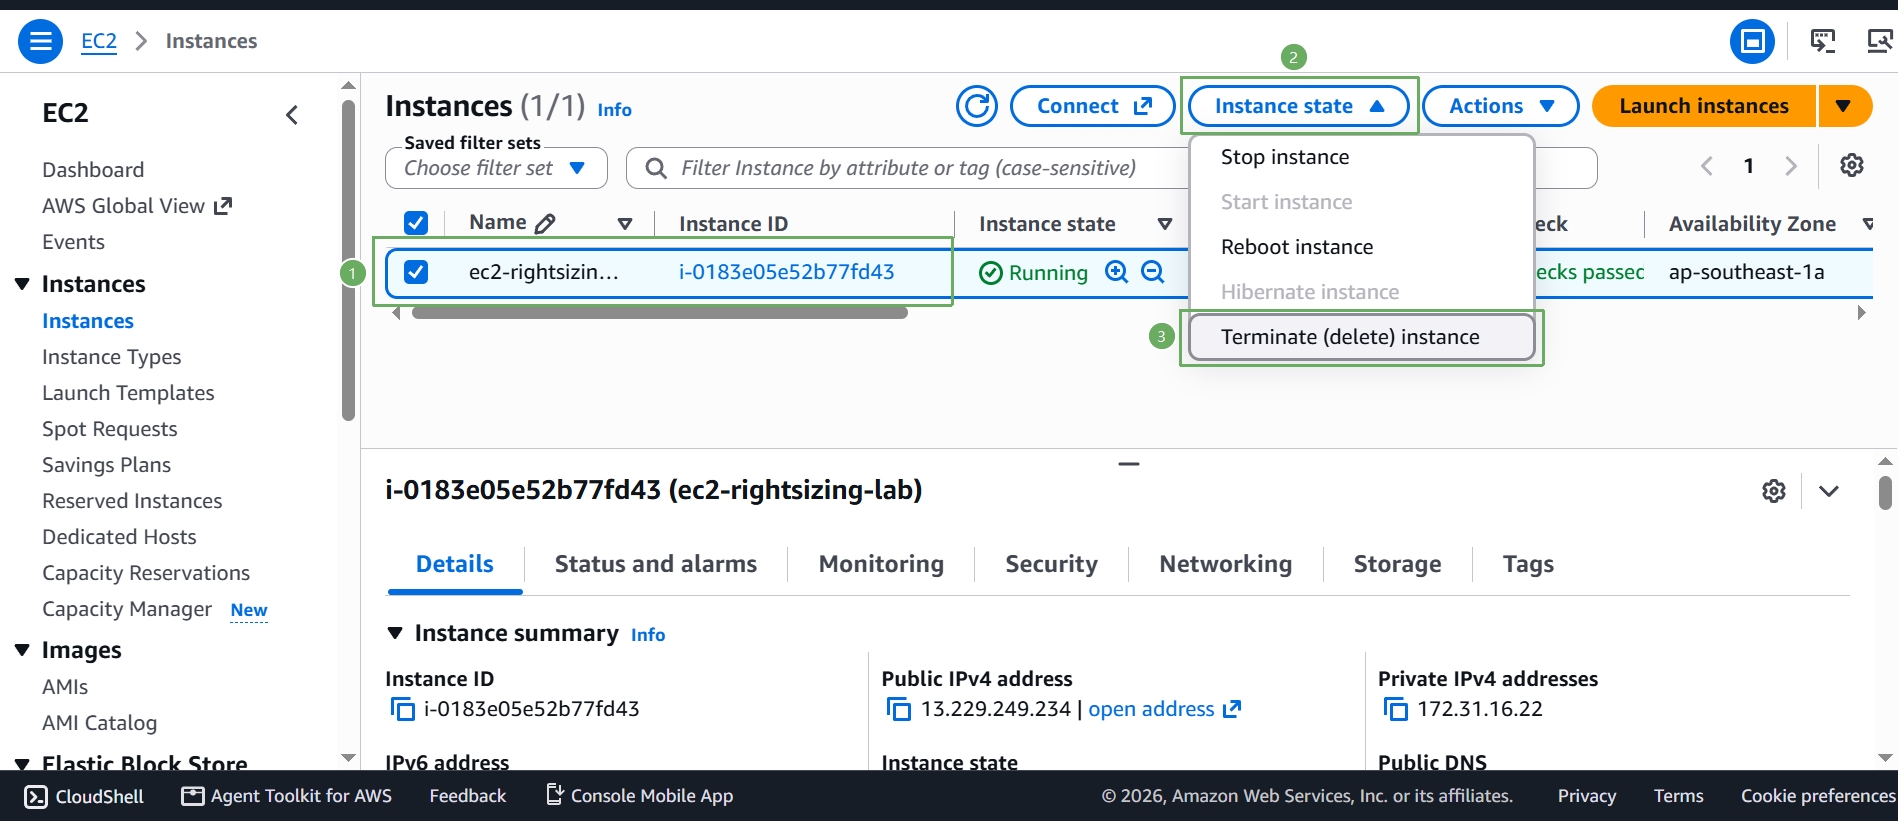This screenshot has height=821, width=1898.
Task: Copy the public IPv4 address
Action: point(898,709)
